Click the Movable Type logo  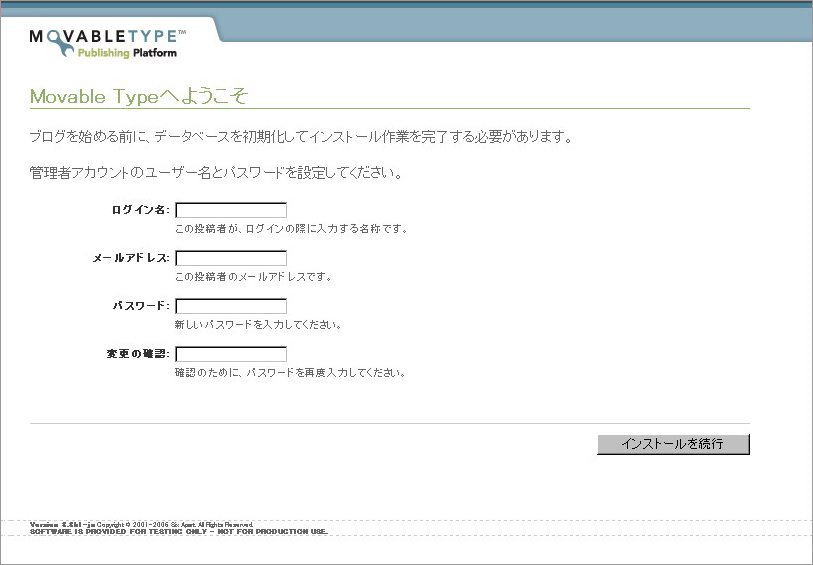107,44
